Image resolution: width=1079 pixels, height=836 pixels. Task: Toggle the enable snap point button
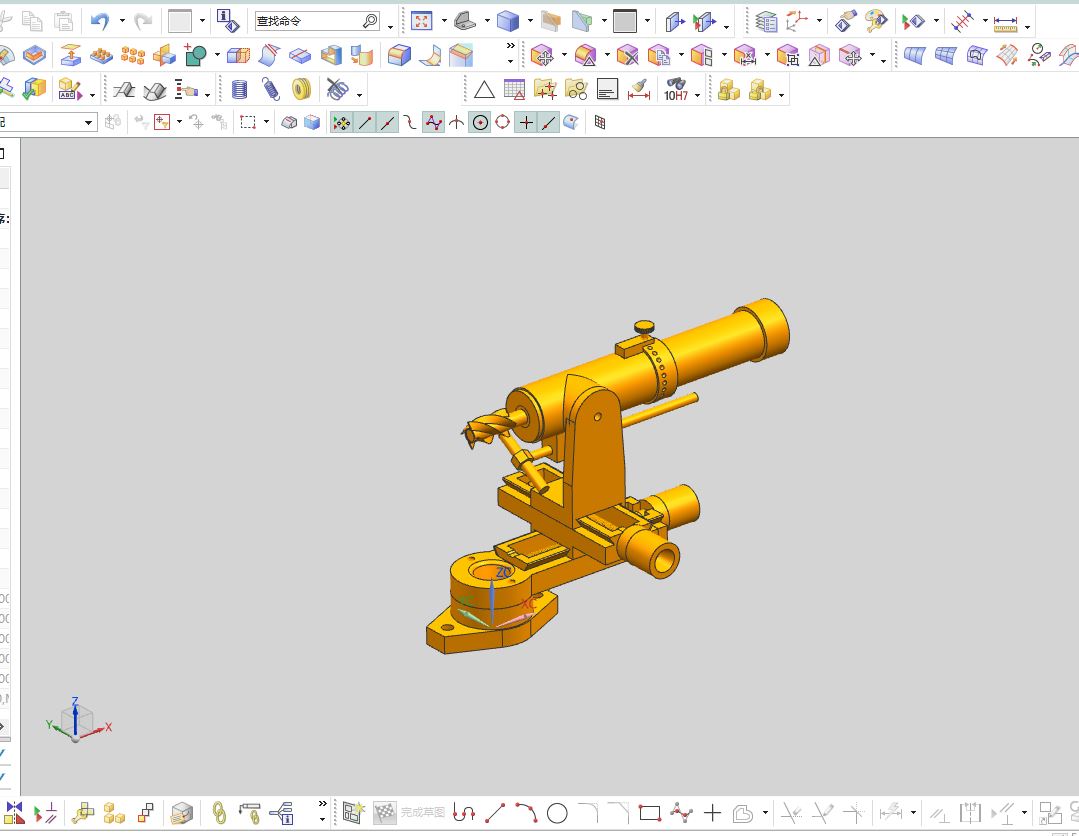(x=341, y=122)
